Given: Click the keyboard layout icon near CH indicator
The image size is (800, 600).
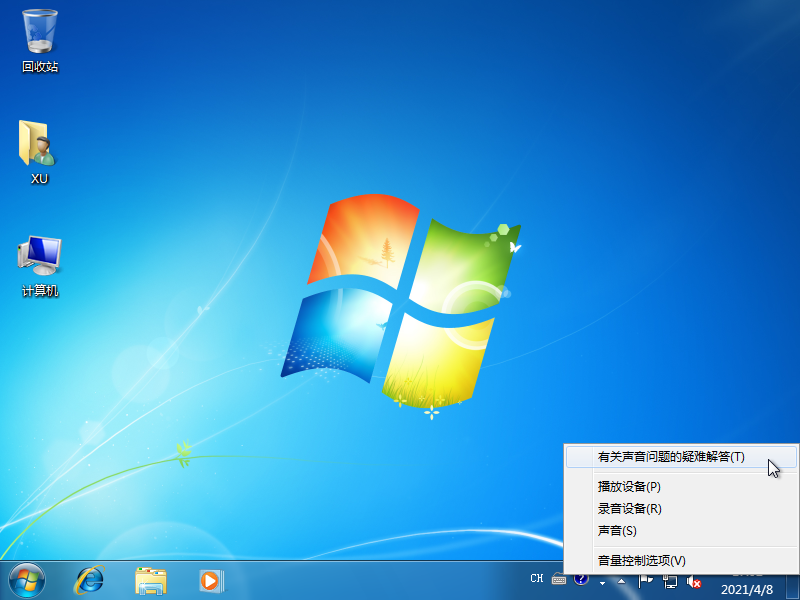Looking at the screenshot, I should [x=560, y=579].
